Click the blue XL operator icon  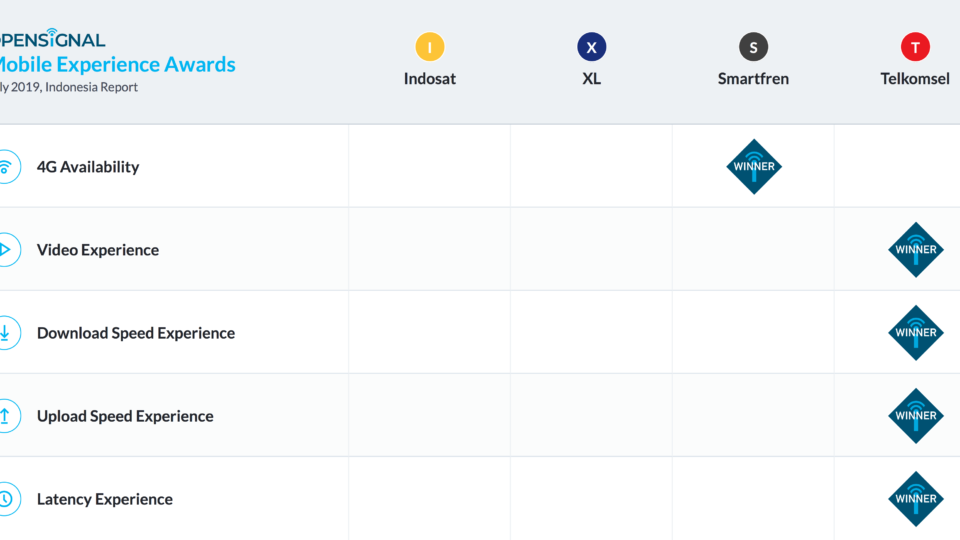[592, 47]
